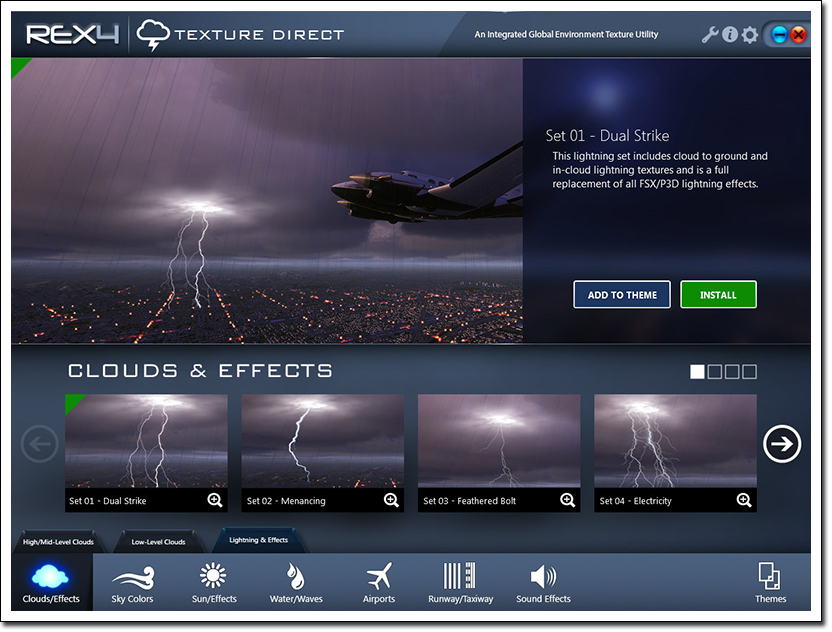Go to the fourth page indicator square

(749, 373)
